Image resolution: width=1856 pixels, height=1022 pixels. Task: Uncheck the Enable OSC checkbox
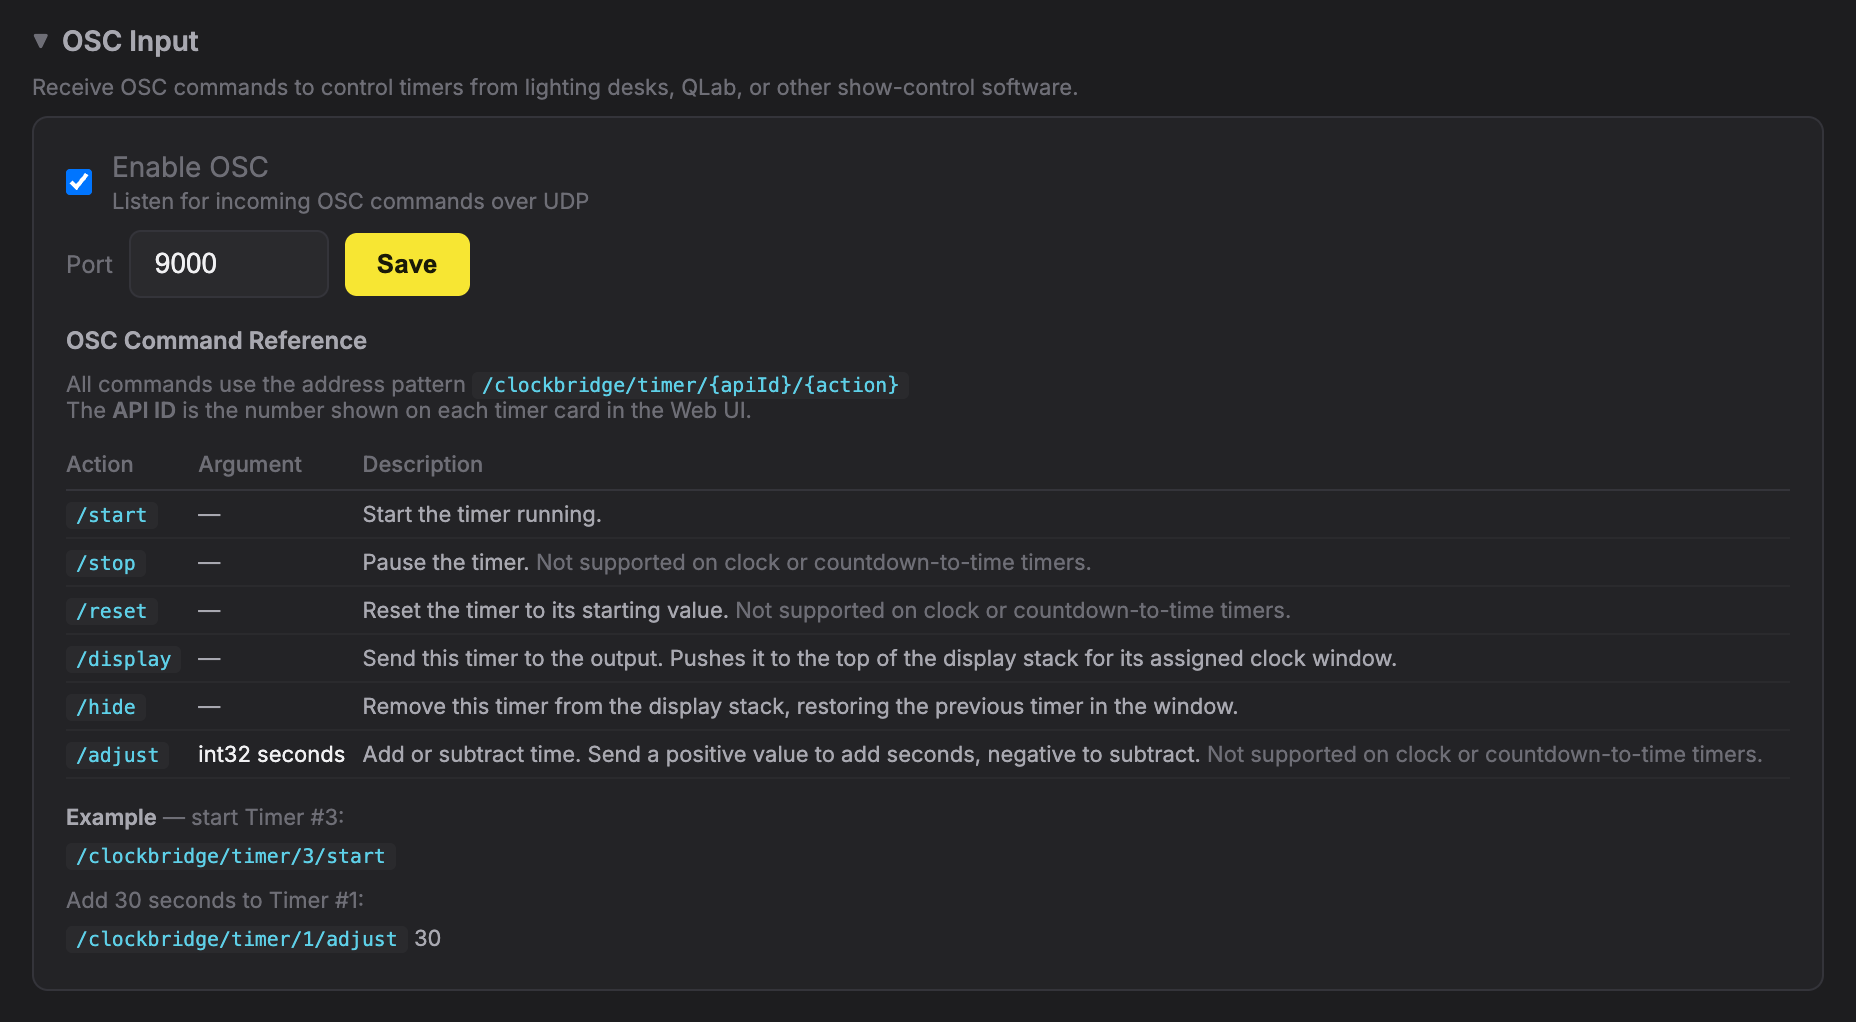(79, 182)
